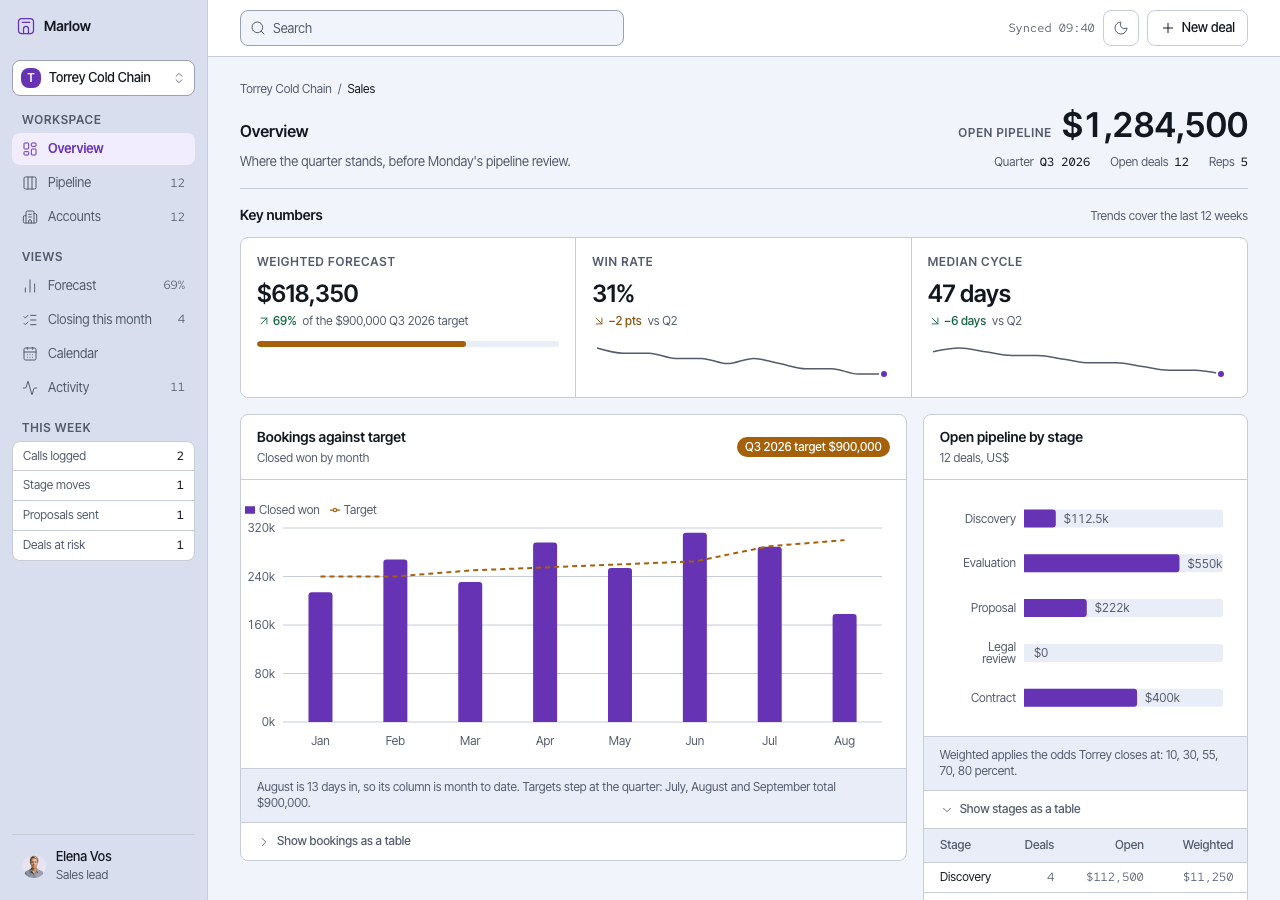Click the $11,250 weighted amount cell
Image resolution: width=1280 pixels, height=900 pixels.
click(x=1208, y=877)
